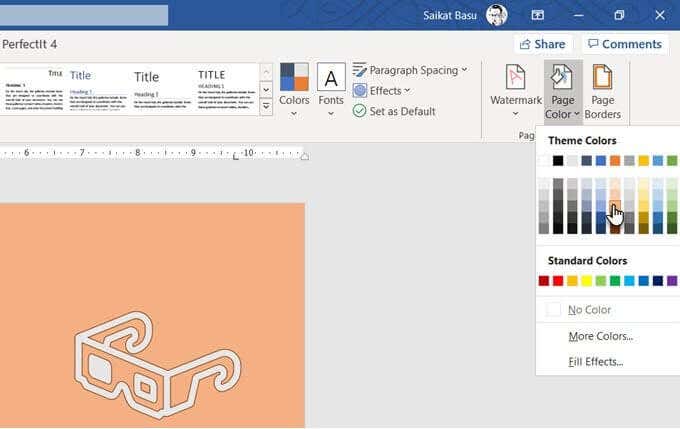Select the PerfectIt 4 tab
The width and height of the screenshot is (680, 429).
point(29,44)
